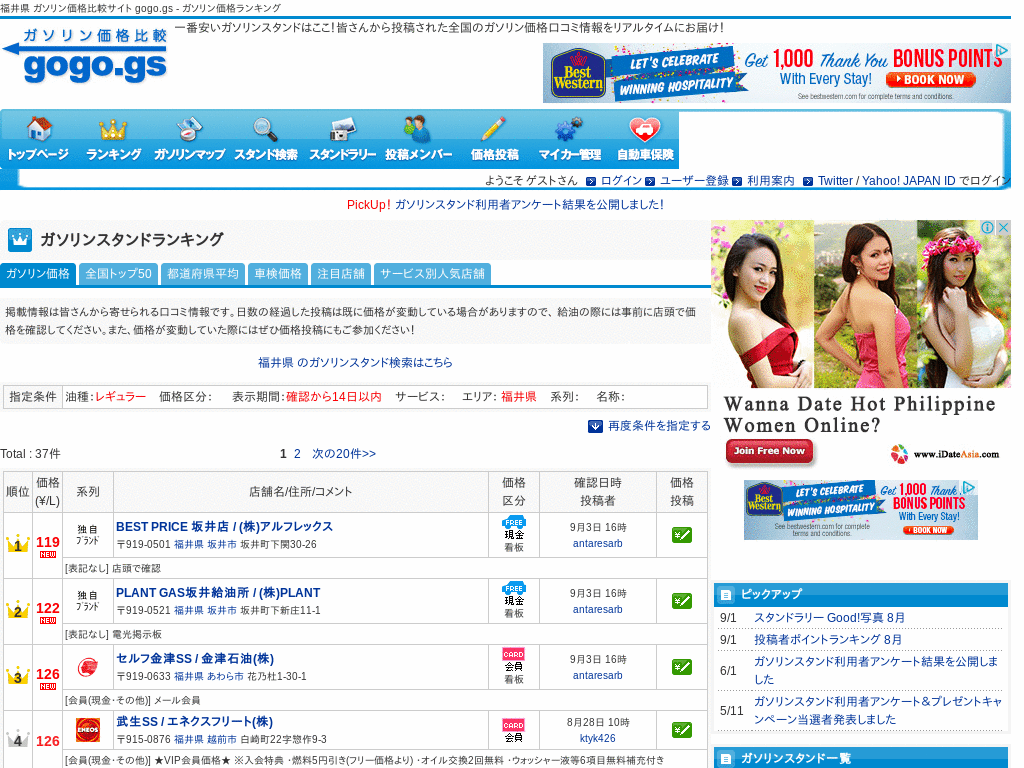This screenshot has height=768, width=1024.
Task: Click the blue crown icon beside ガソリンスタンドランキング
Action: (x=20, y=240)
